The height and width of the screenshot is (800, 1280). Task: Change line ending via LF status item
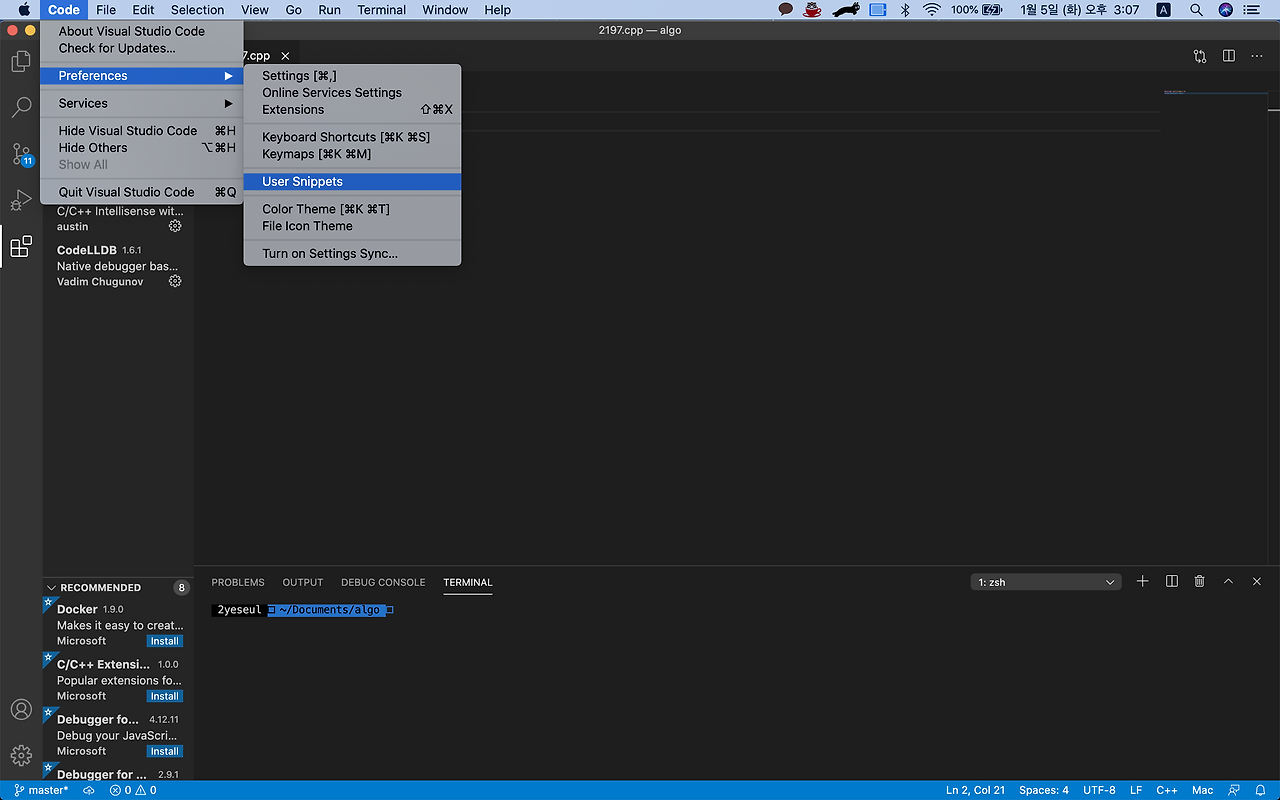[1136, 790]
